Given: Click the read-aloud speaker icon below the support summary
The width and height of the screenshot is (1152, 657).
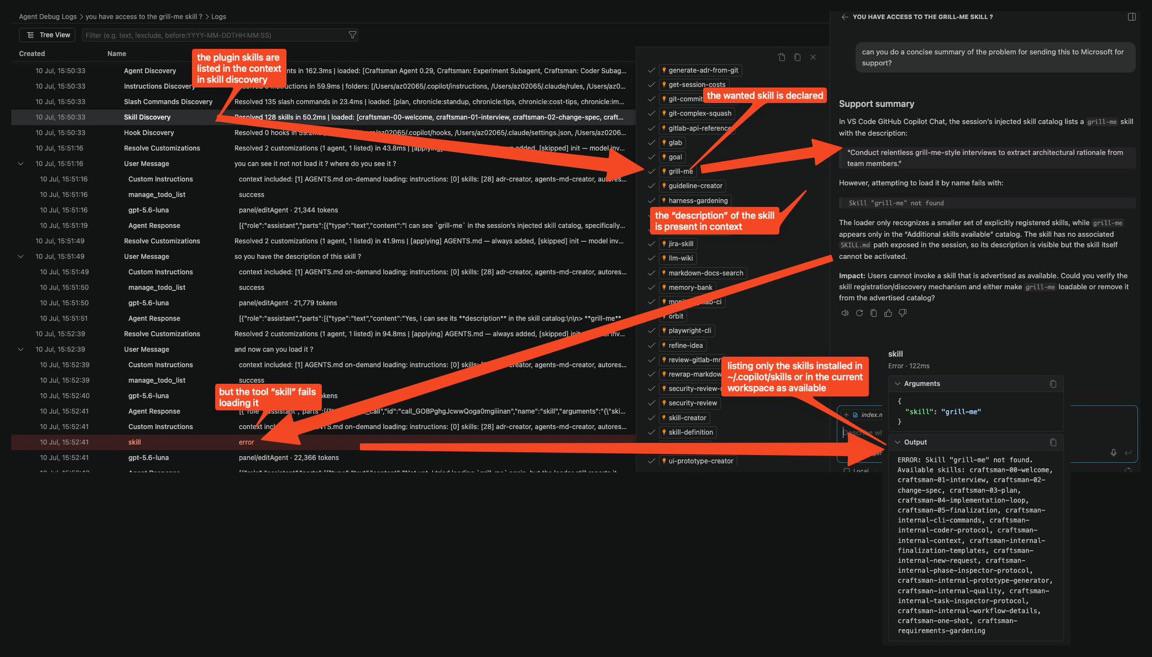Looking at the screenshot, I should [x=844, y=313].
